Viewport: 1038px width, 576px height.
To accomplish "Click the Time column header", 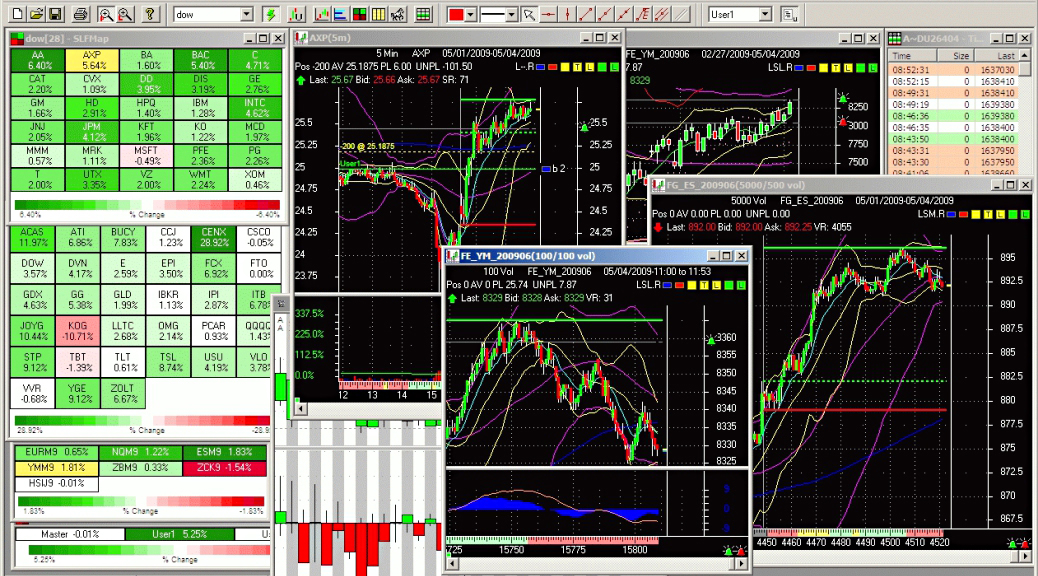I will 912,56.
